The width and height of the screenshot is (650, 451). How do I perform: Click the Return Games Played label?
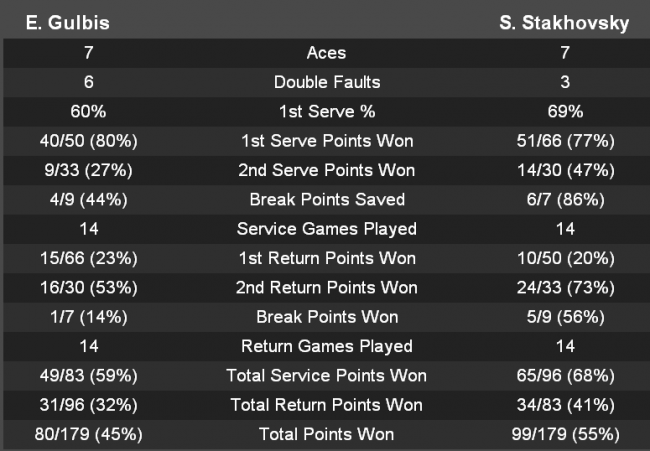click(327, 346)
